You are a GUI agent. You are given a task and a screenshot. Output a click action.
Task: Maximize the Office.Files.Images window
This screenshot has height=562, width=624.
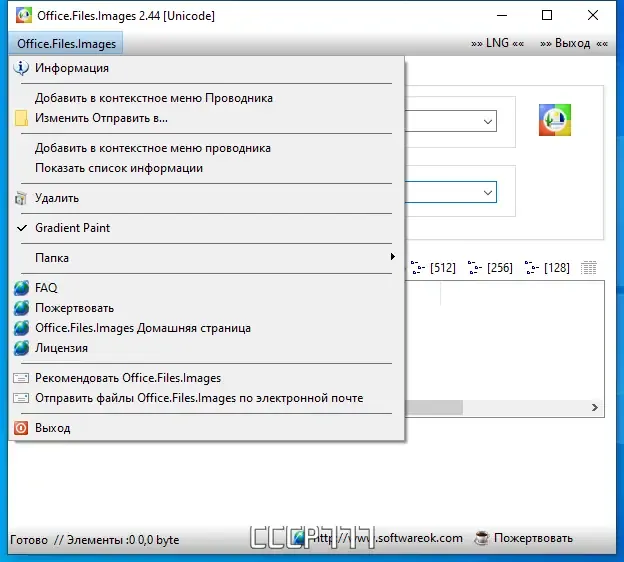coord(547,15)
